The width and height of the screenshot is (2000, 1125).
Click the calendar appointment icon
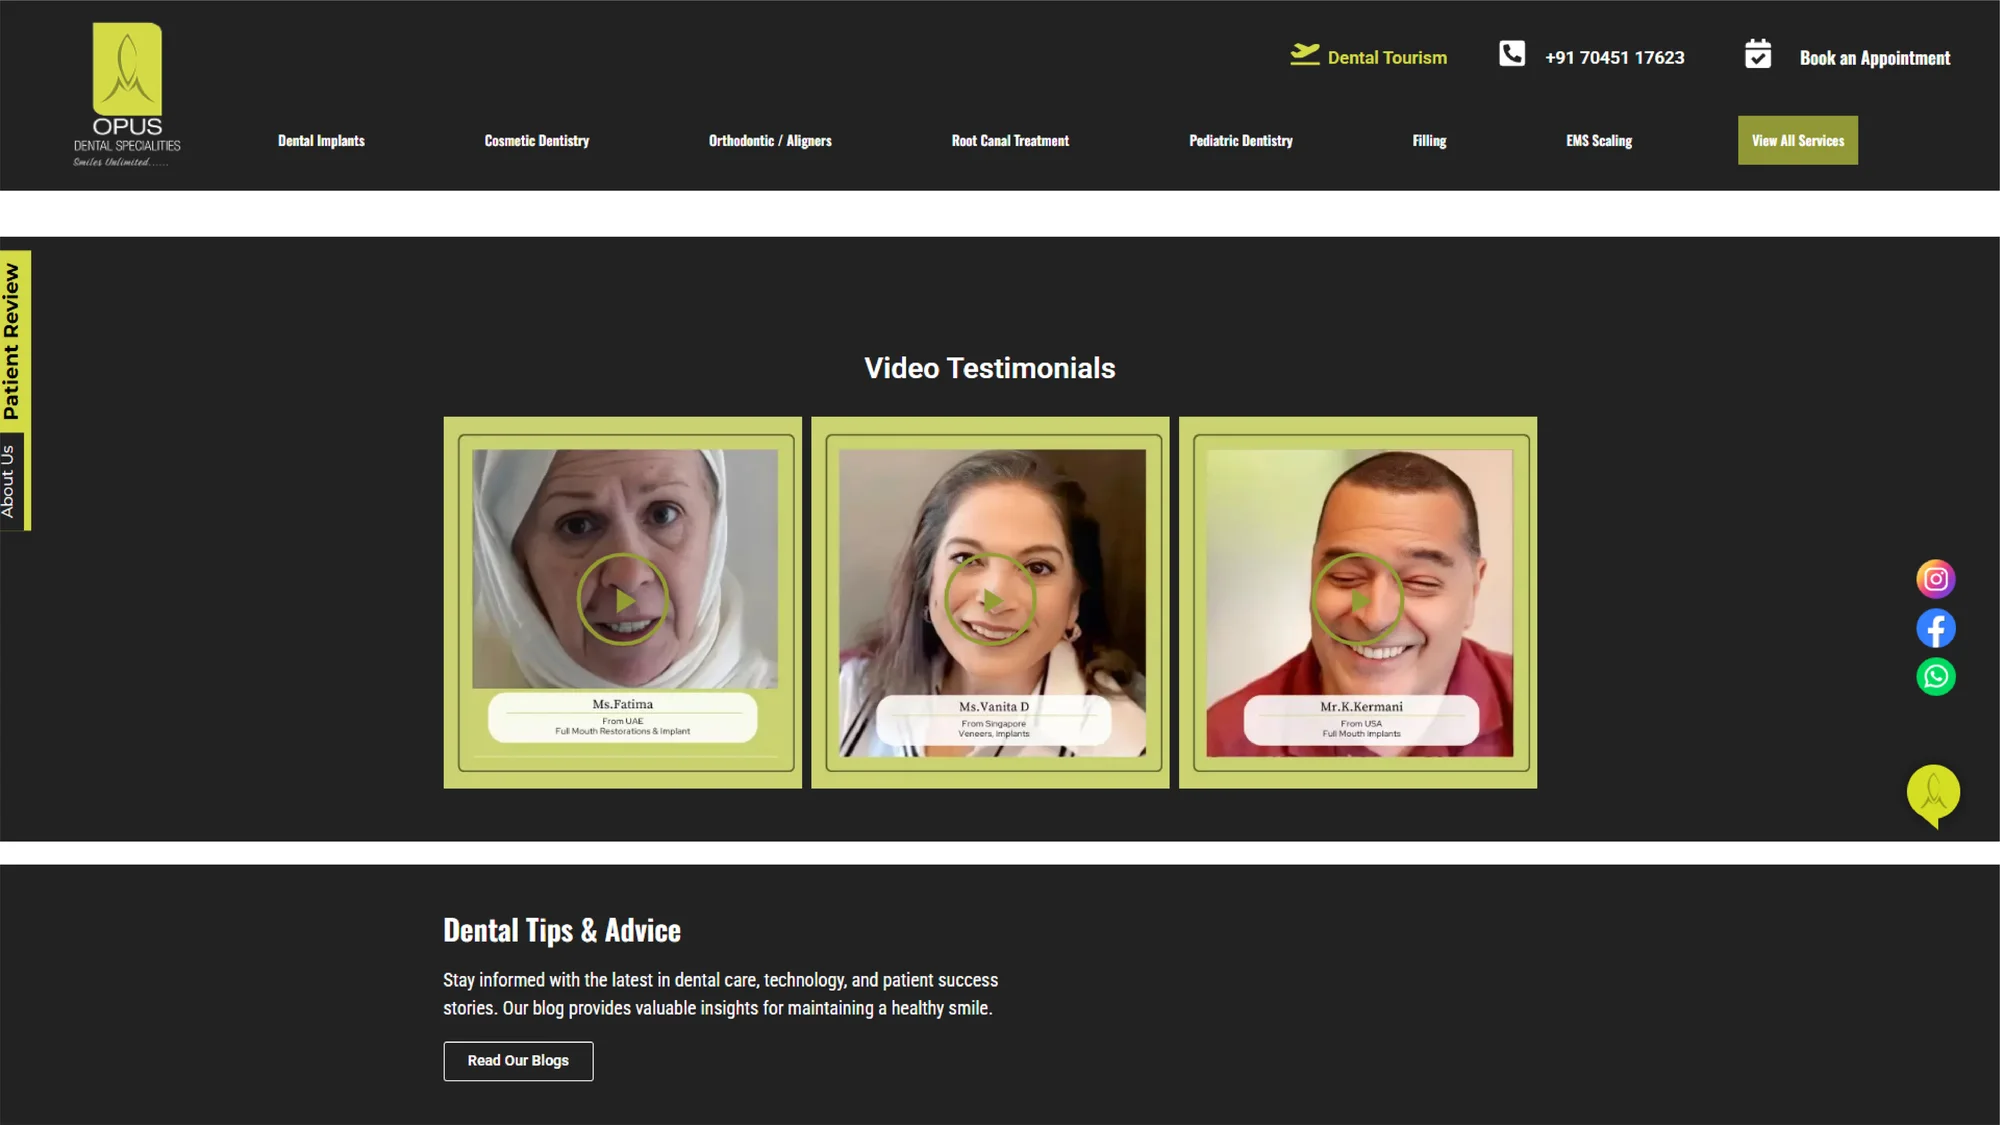point(1757,54)
